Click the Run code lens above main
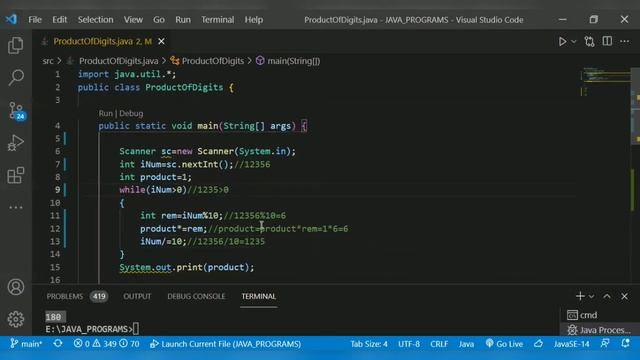The image size is (640, 360). pyautogui.click(x=105, y=113)
